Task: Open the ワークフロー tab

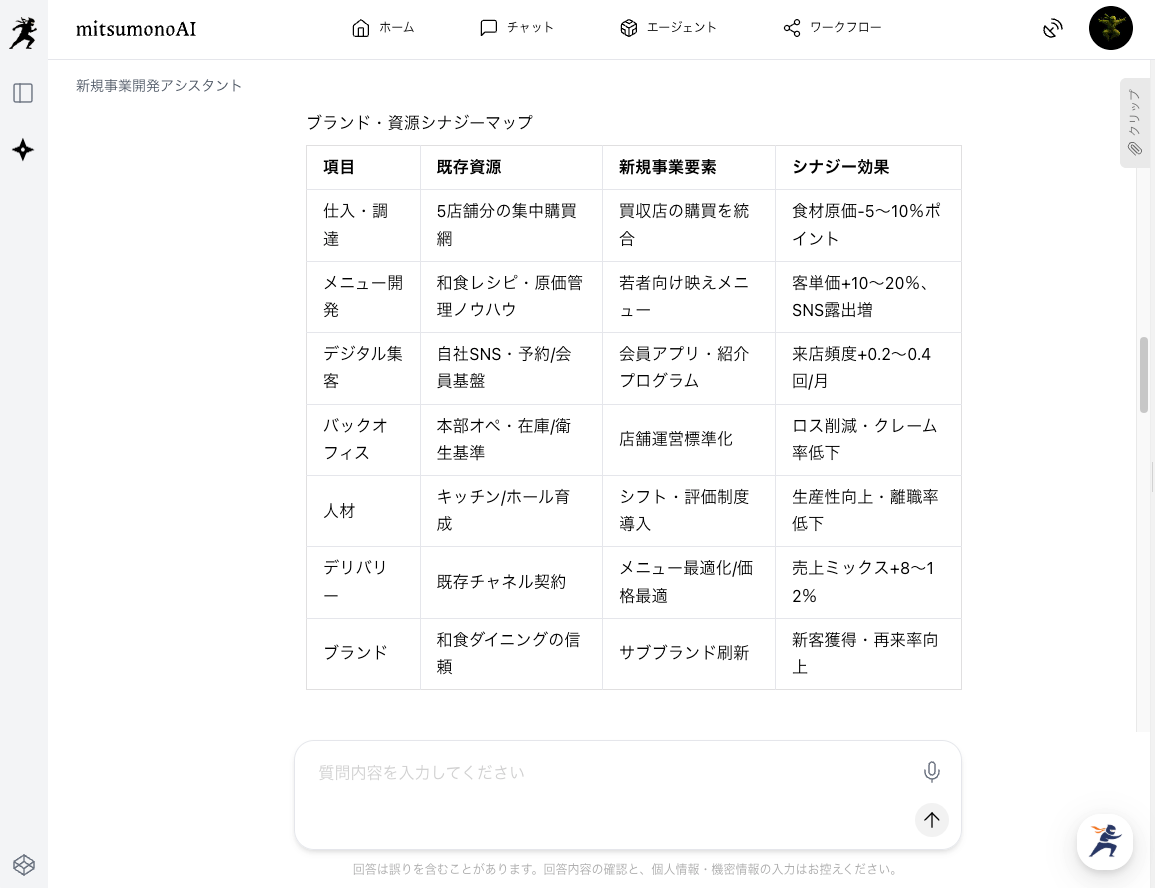Action: pos(832,28)
